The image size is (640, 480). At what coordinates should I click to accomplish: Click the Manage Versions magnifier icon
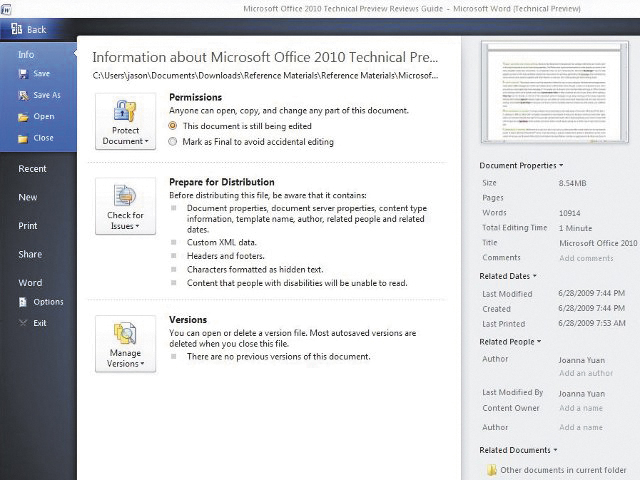[125, 333]
